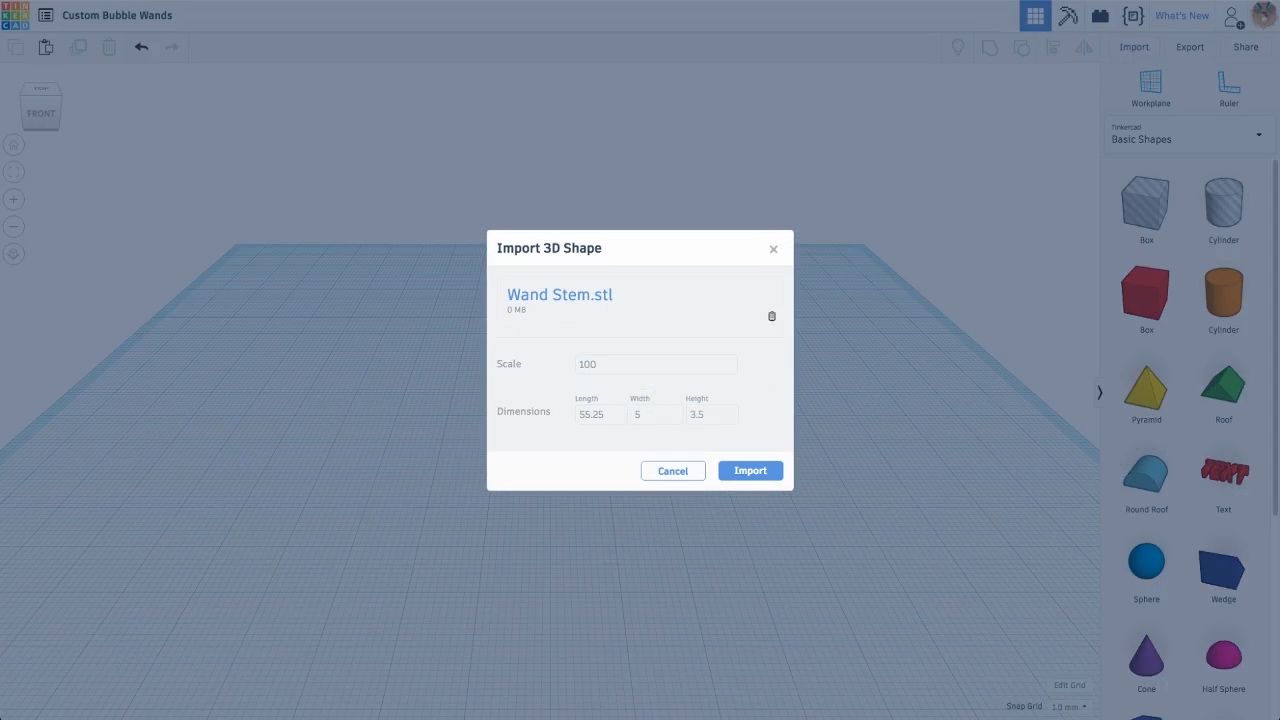This screenshot has height=720, width=1280.
Task: Open the Blocks pickaxe mode
Action: tap(1068, 15)
